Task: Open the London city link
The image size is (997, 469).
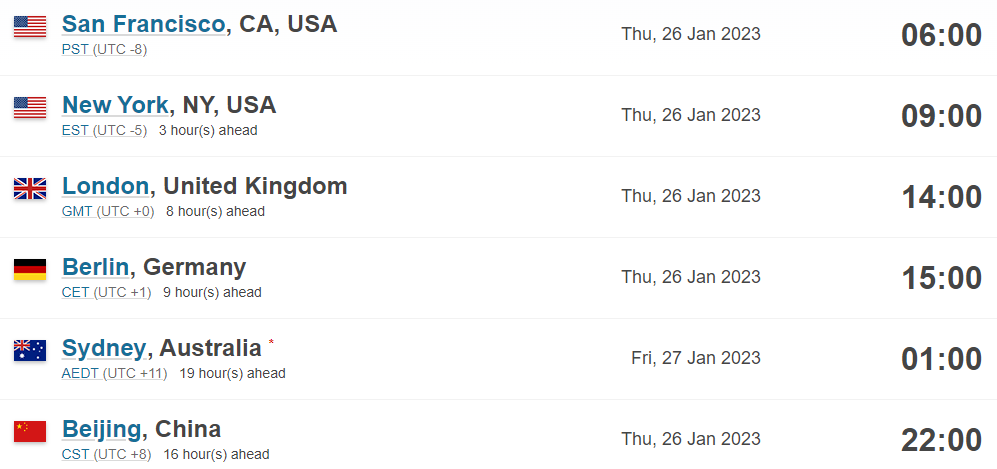Action: [106, 186]
